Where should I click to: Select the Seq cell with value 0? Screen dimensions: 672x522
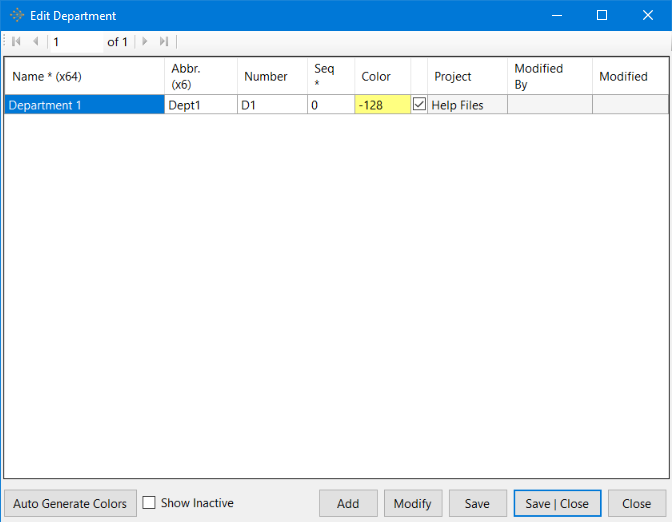331,105
